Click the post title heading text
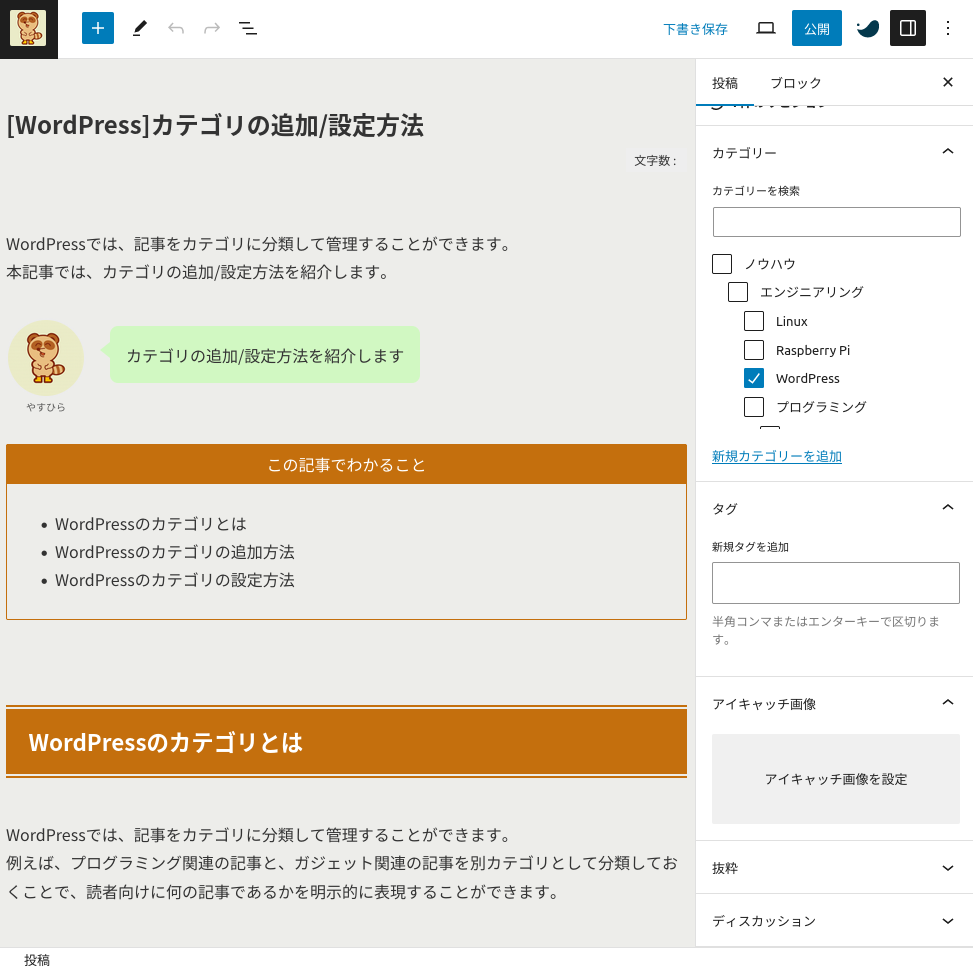The image size is (973, 969). [215, 125]
